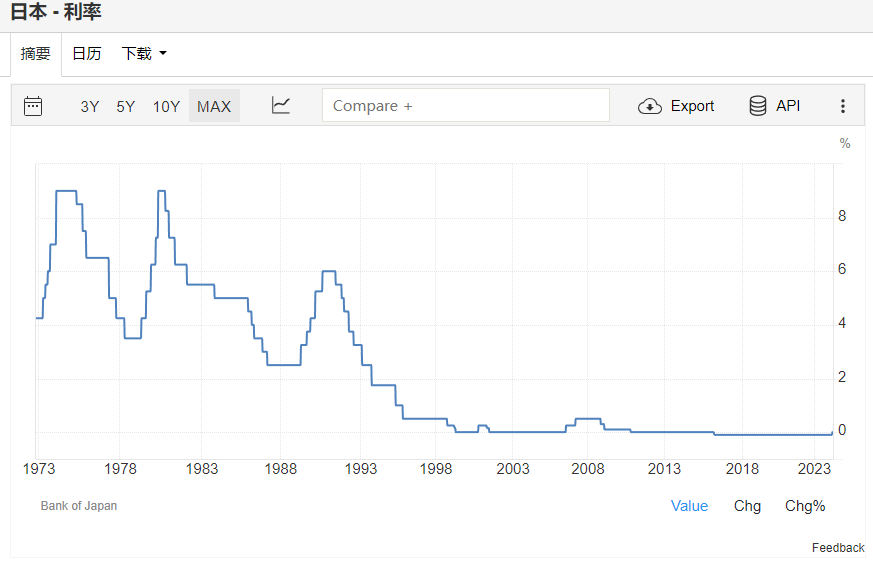The width and height of the screenshot is (873, 561).
Task: Select the 3Y time range
Action: (x=90, y=106)
